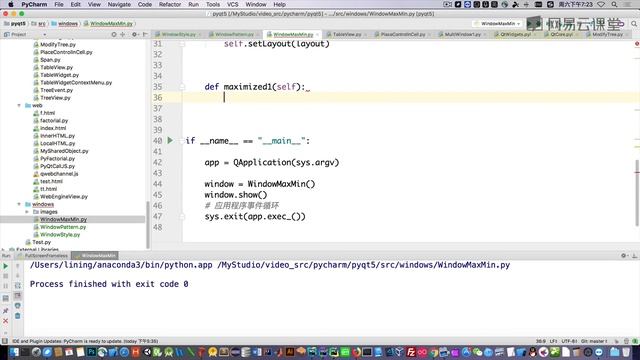Image resolution: width=640 pixels, height=360 pixels.
Task: Expand the images folder
Action: (x=27, y=212)
